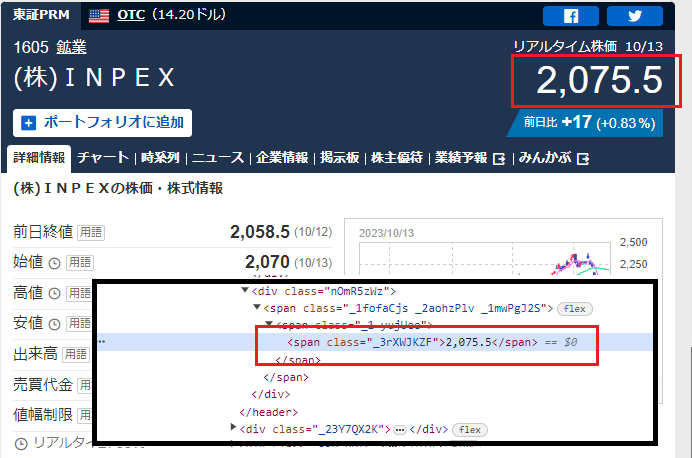Screen dimensions: 692x458
Task: Click the flex badge beside _23Y7QX2K div
Action: point(470,429)
